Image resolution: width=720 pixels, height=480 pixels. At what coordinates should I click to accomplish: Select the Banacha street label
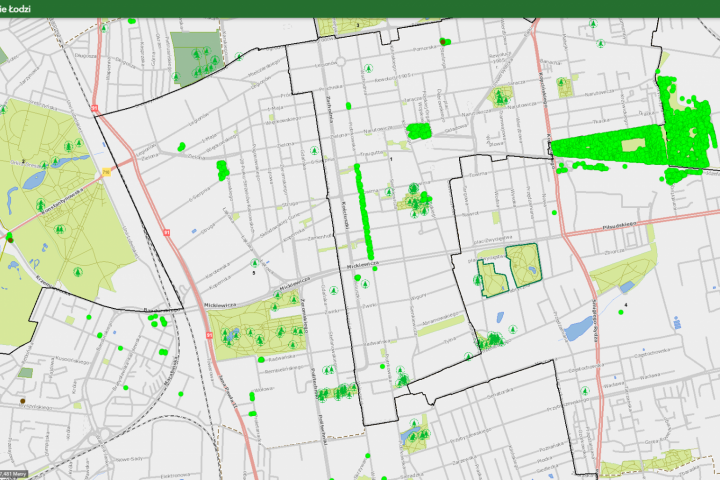pos(551,62)
